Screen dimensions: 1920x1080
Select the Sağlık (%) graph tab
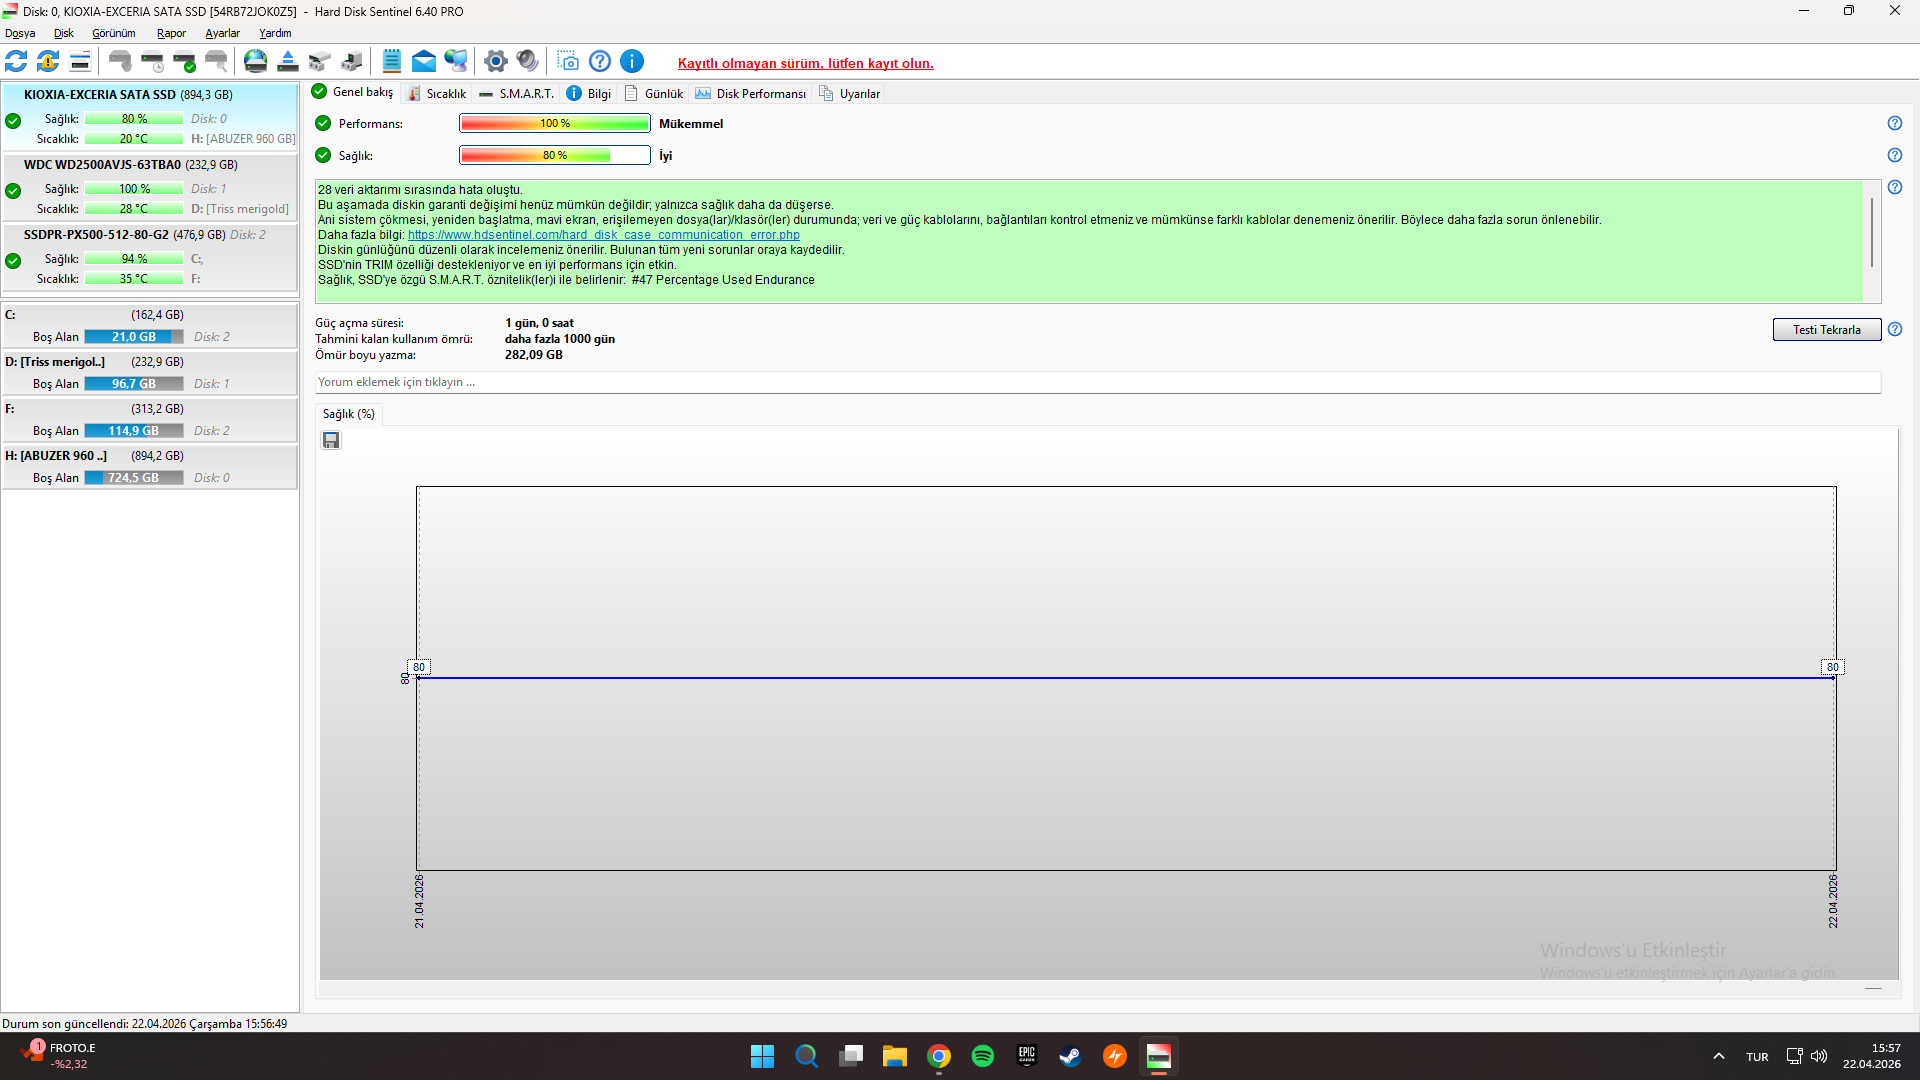(349, 414)
